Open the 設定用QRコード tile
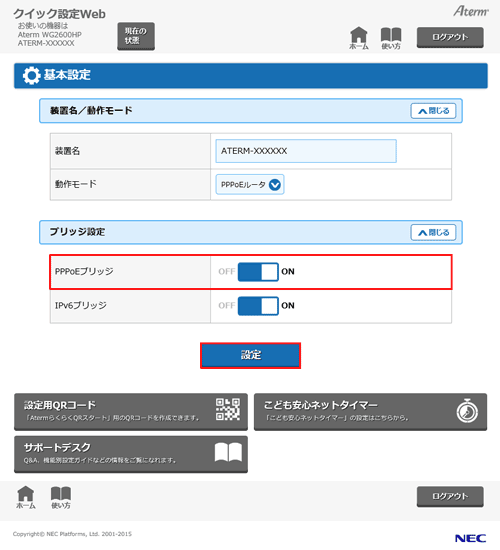The width and height of the screenshot is (500, 550). [x=131, y=411]
